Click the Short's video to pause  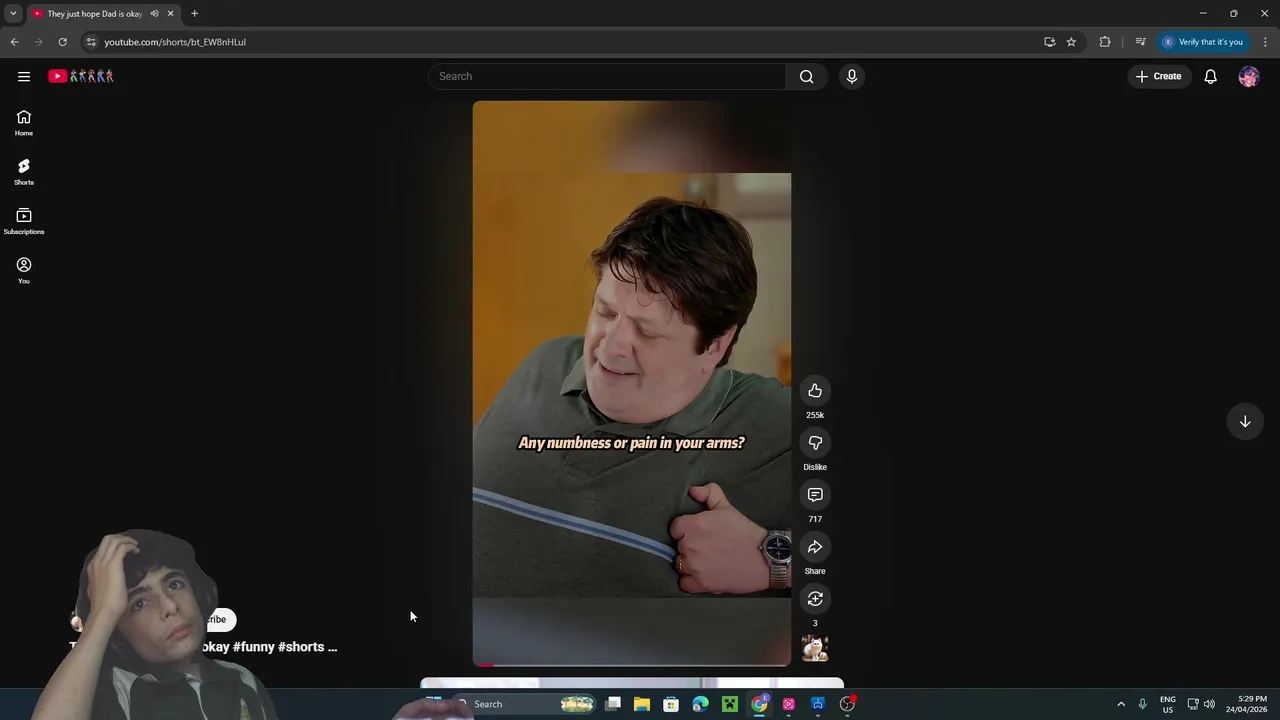[632, 384]
